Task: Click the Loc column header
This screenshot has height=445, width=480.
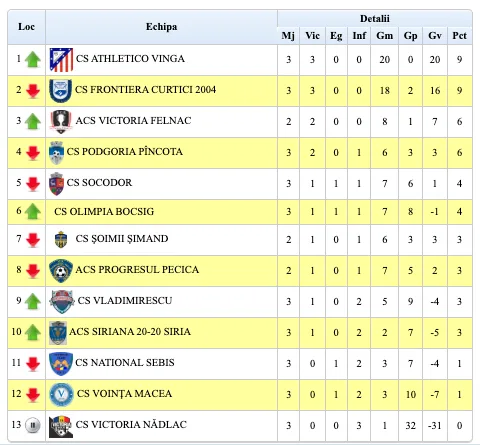Action: (x=26, y=27)
